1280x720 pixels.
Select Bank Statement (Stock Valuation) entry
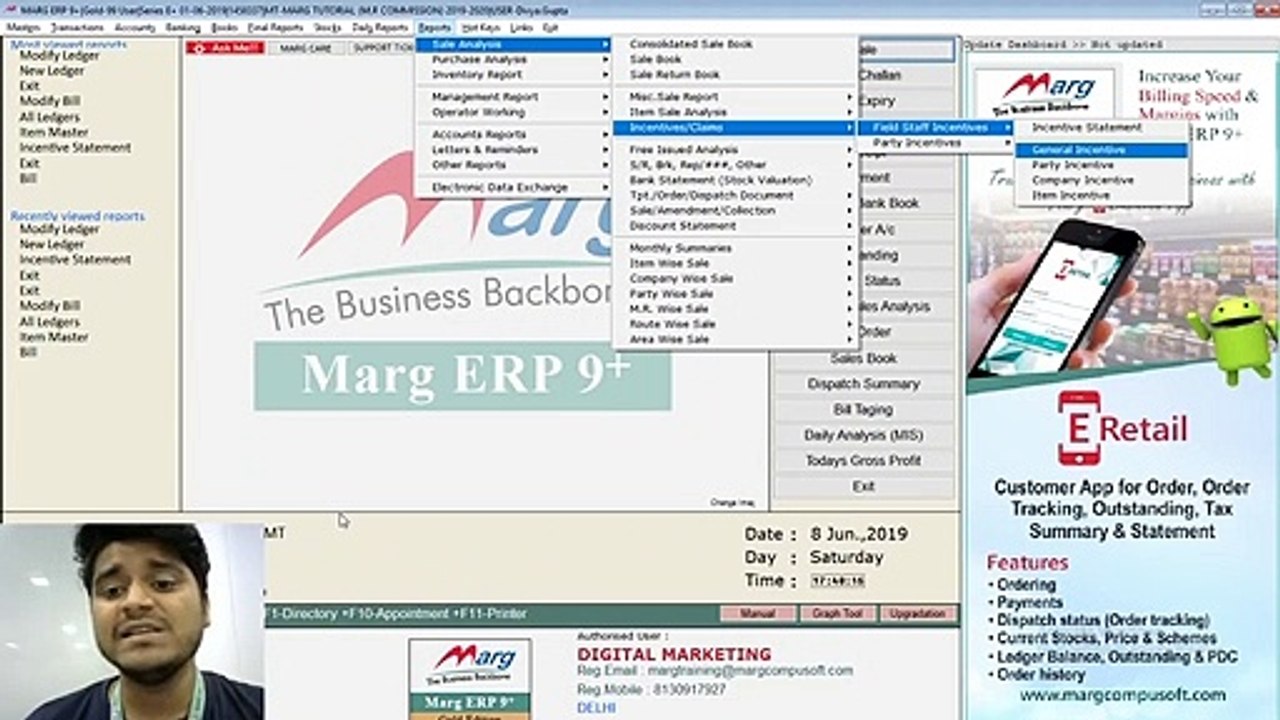735,181
